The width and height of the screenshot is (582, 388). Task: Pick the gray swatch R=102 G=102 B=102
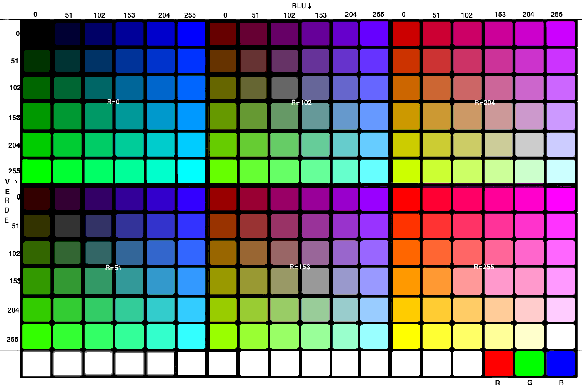pos(284,88)
